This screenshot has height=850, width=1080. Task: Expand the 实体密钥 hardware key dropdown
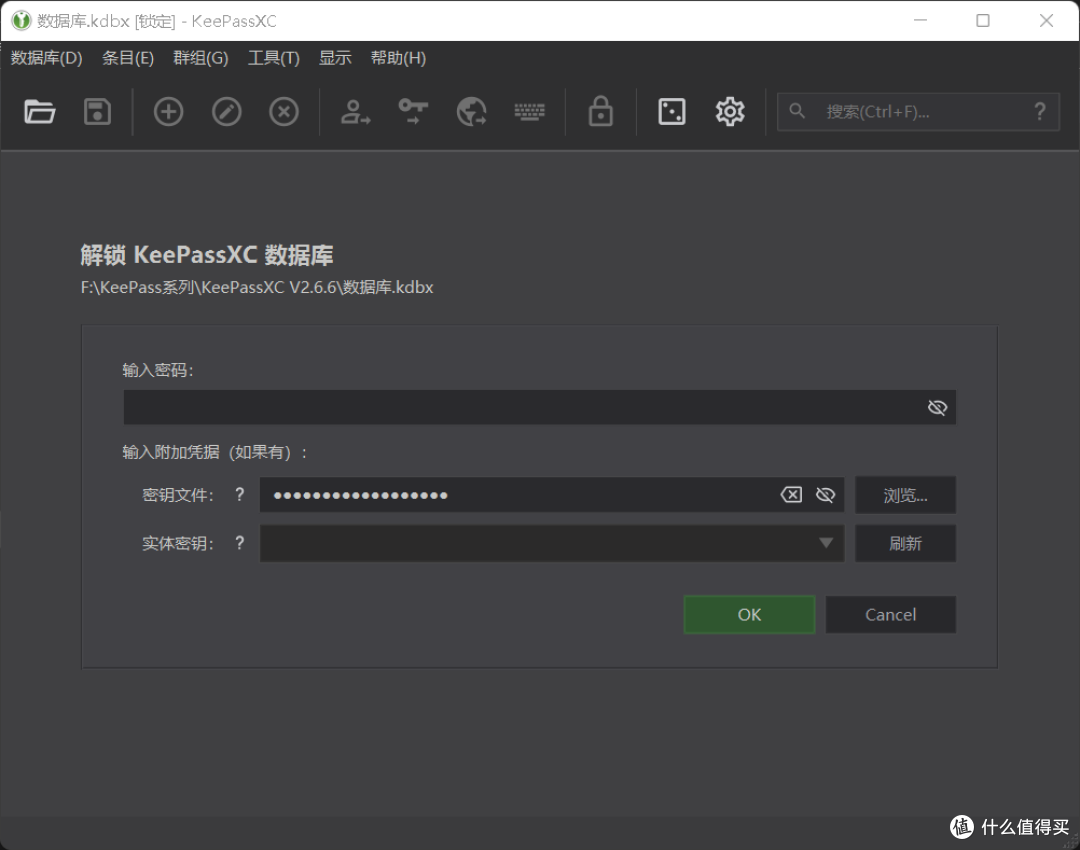[825, 543]
